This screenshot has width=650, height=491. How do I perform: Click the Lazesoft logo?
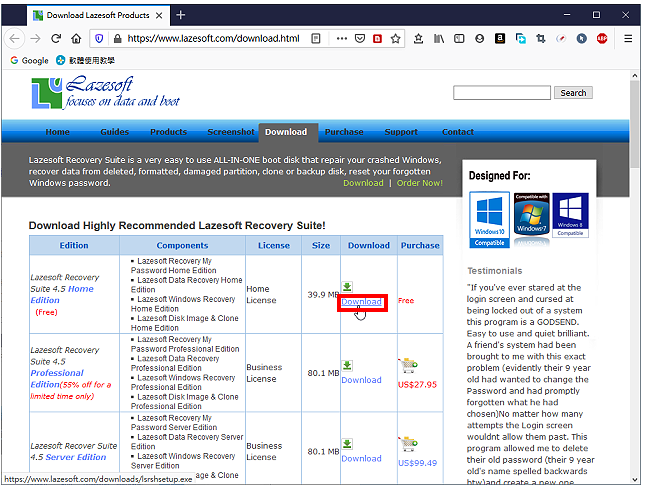point(105,92)
